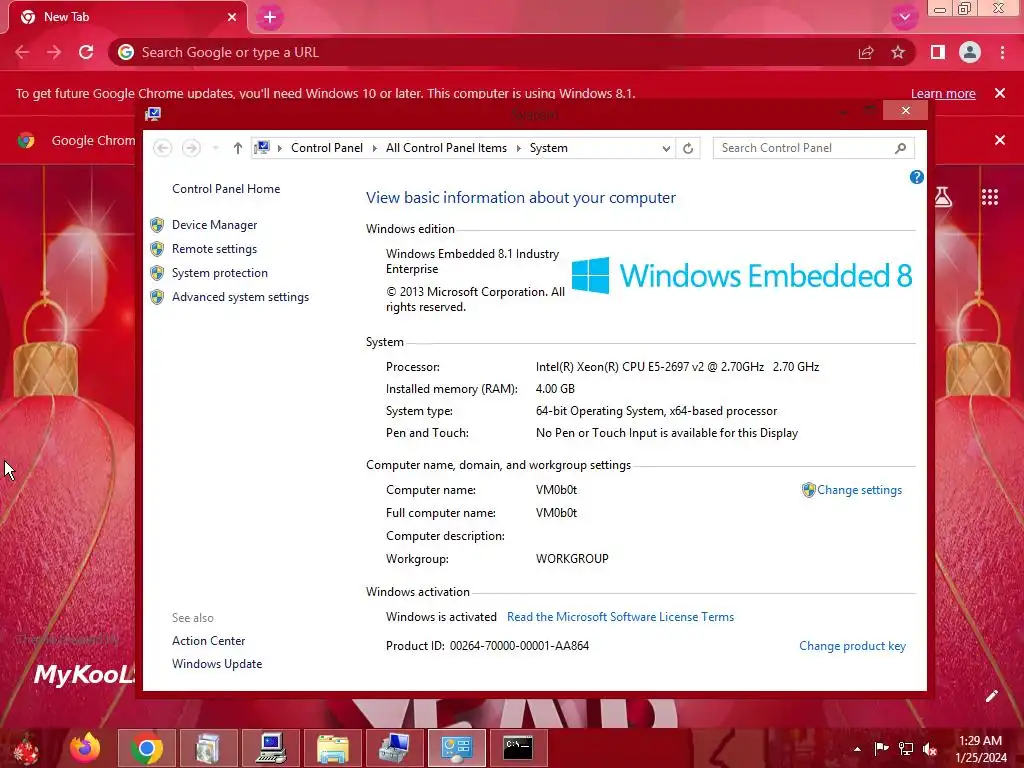The height and width of the screenshot is (768, 1024).
Task: Click the Control Panel breadcrumb
Action: click(327, 148)
